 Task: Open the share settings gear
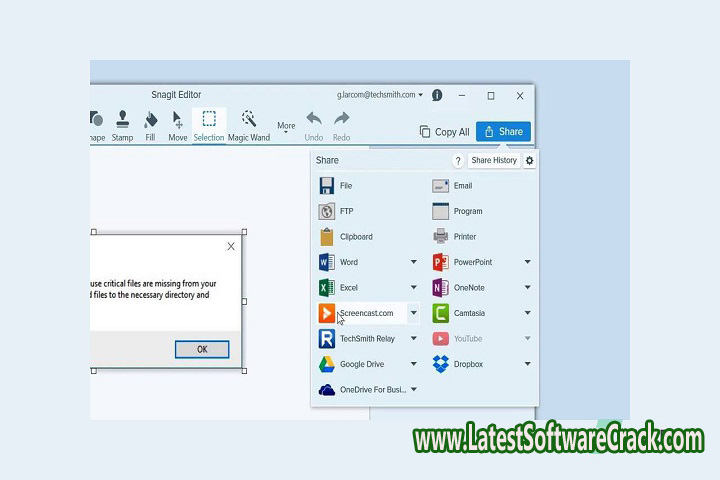click(530, 160)
